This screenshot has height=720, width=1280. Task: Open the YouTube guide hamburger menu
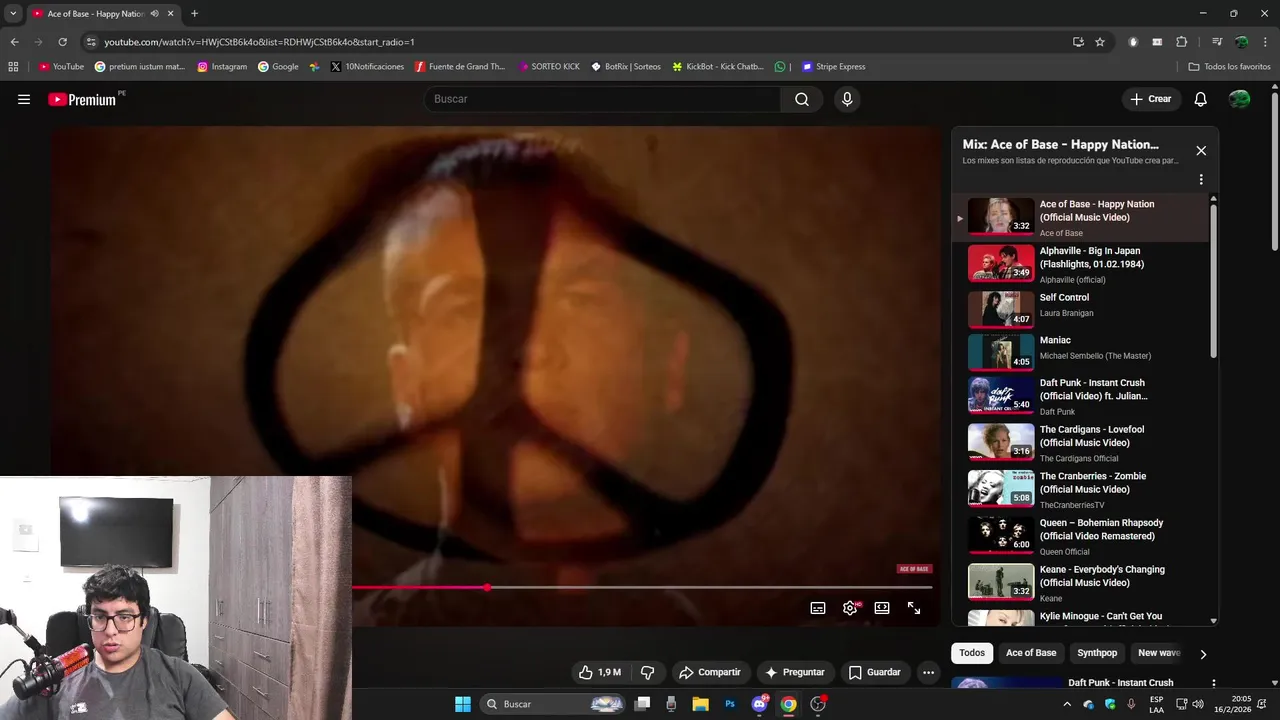coord(24,99)
